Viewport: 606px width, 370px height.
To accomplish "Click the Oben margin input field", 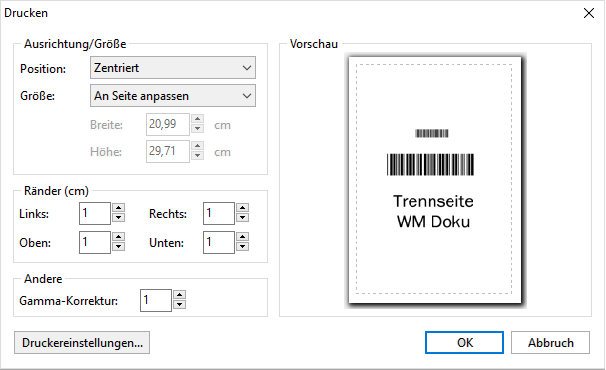I will [95, 242].
